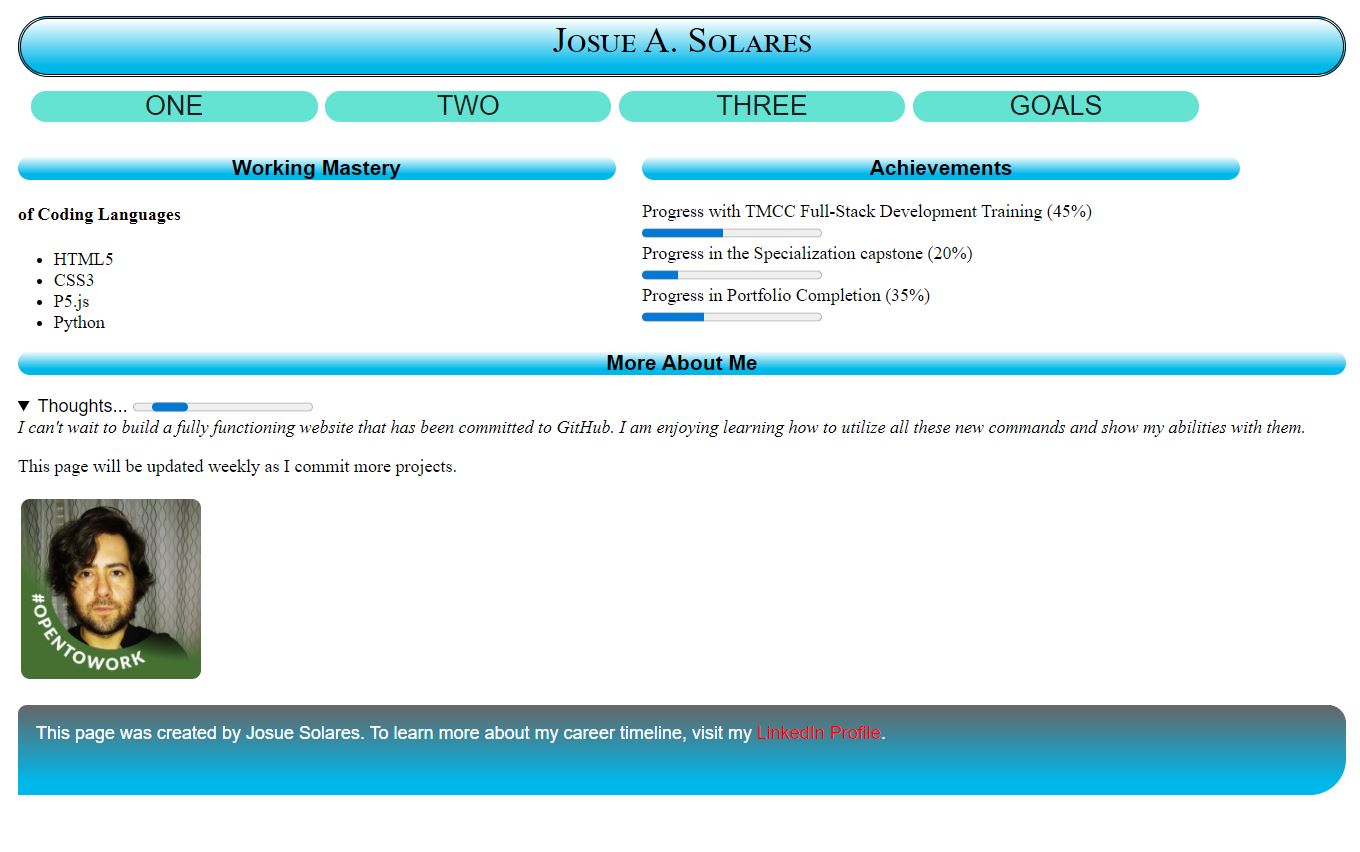Image resolution: width=1360 pixels, height=852 pixels.
Task: Click the Python list item
Action: coord(79,322)
